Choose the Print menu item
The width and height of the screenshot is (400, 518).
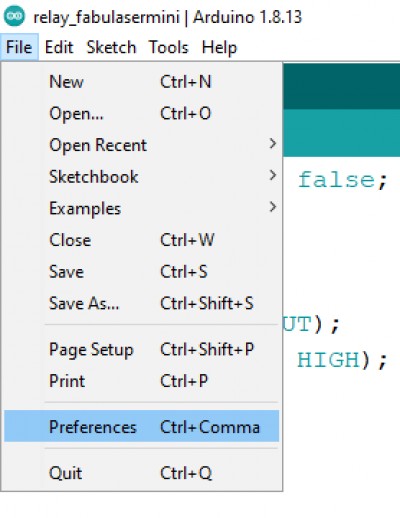click(x=142, y=381)
